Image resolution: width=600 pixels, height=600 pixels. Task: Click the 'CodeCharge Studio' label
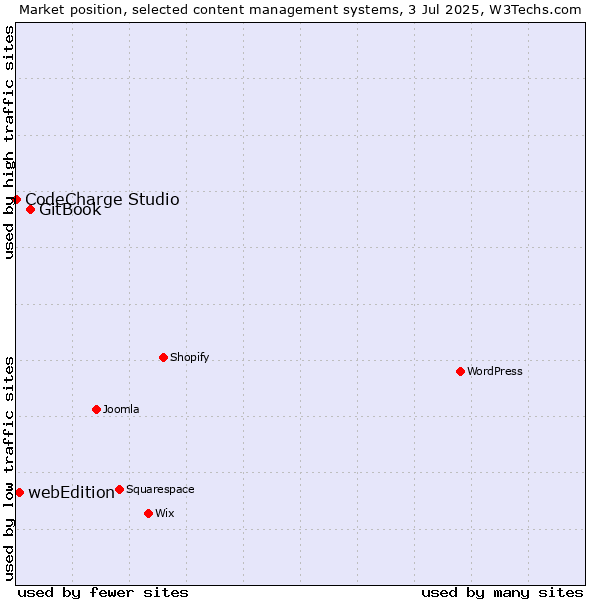tap(102, 199)
